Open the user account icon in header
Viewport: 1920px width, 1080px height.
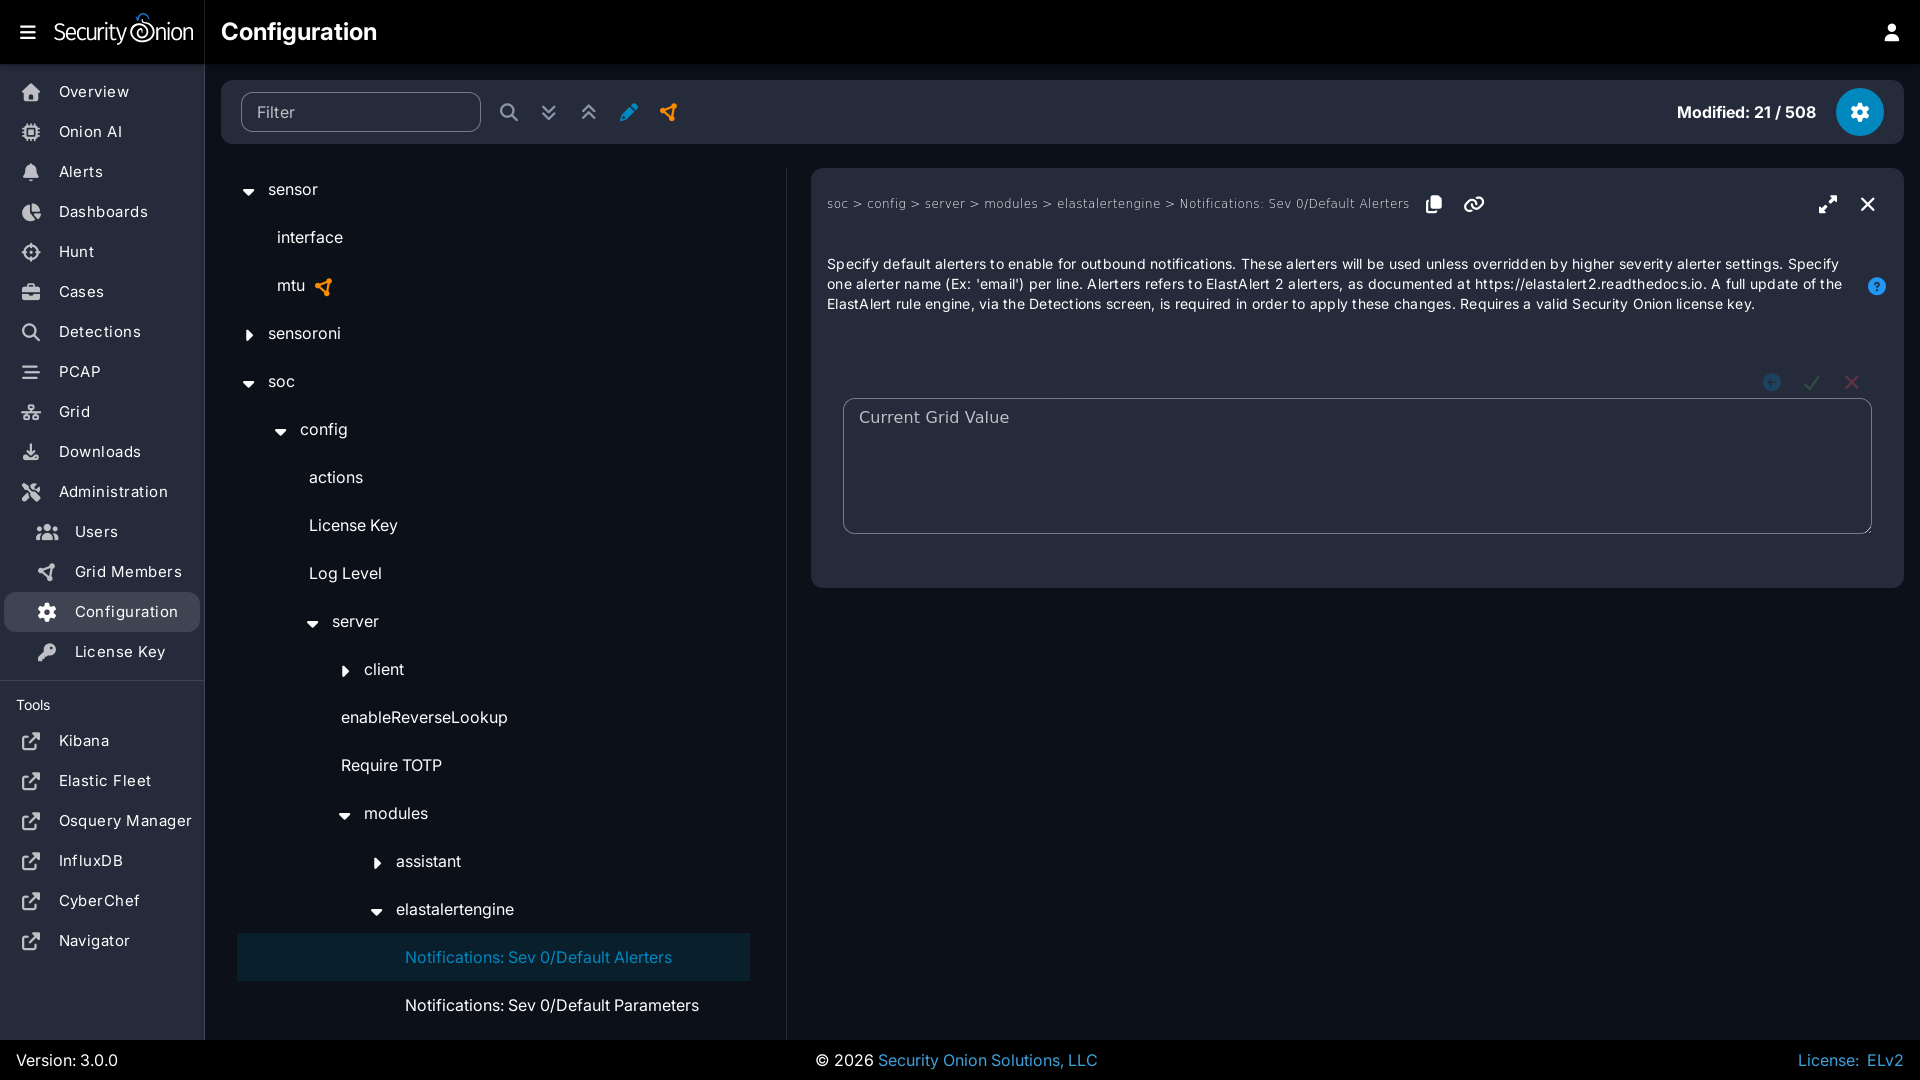pyautogui.click(x=1891, y=32)
